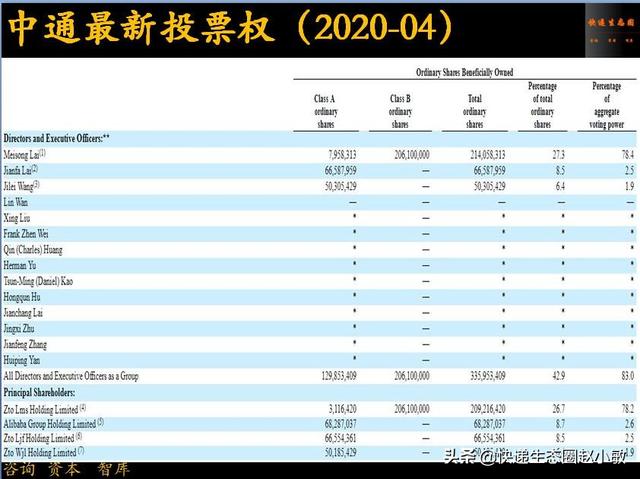Screen dimensions: 640x479
Task: Click Meisong Lai's total 214,058,313
Action: (x=488, y=155)
